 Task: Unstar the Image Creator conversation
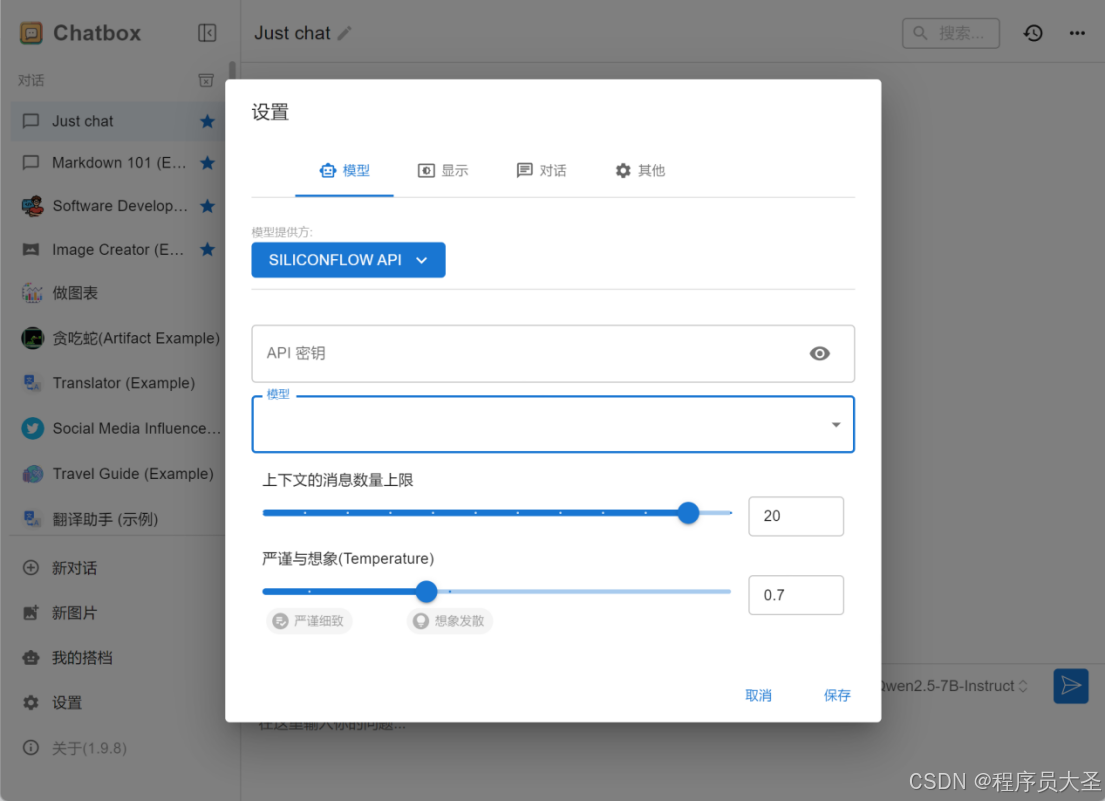pos(207,249)
